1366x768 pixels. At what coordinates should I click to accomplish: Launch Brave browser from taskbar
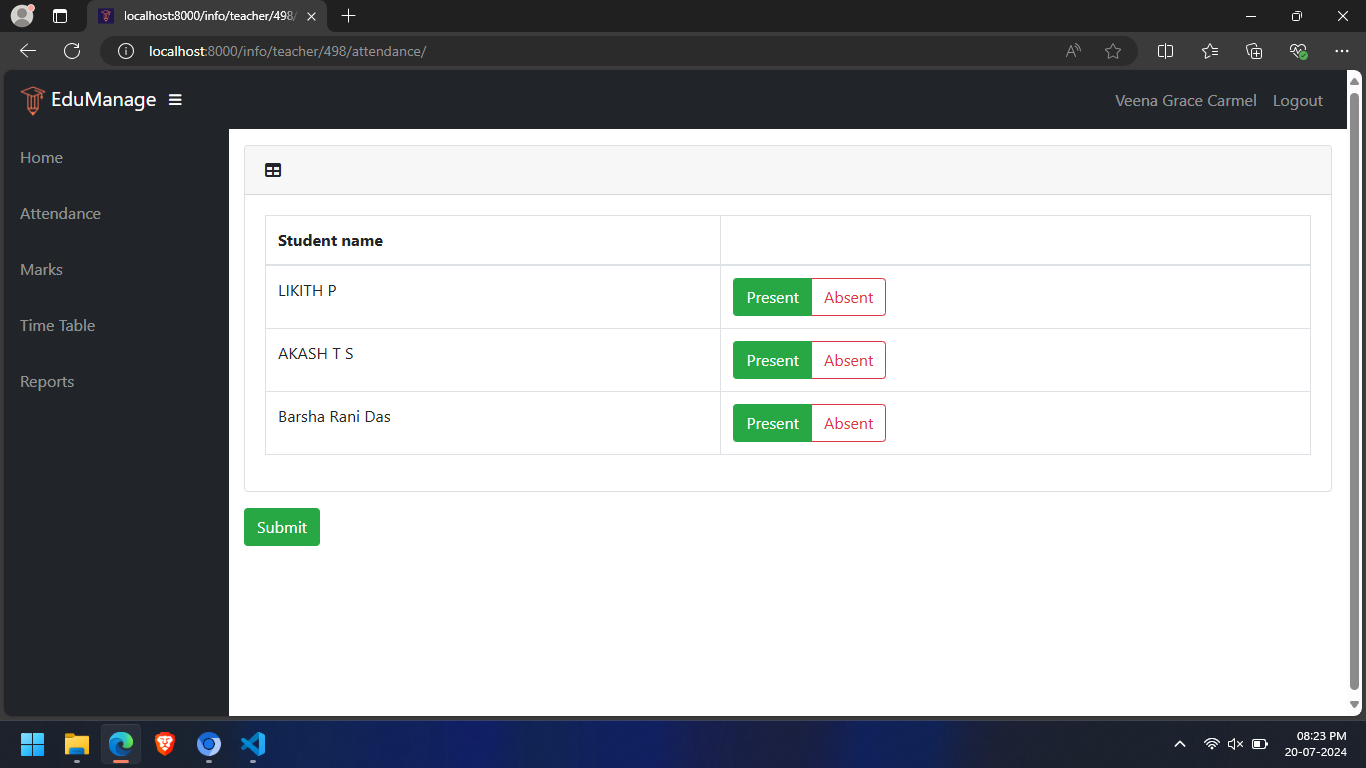(165, 744)
